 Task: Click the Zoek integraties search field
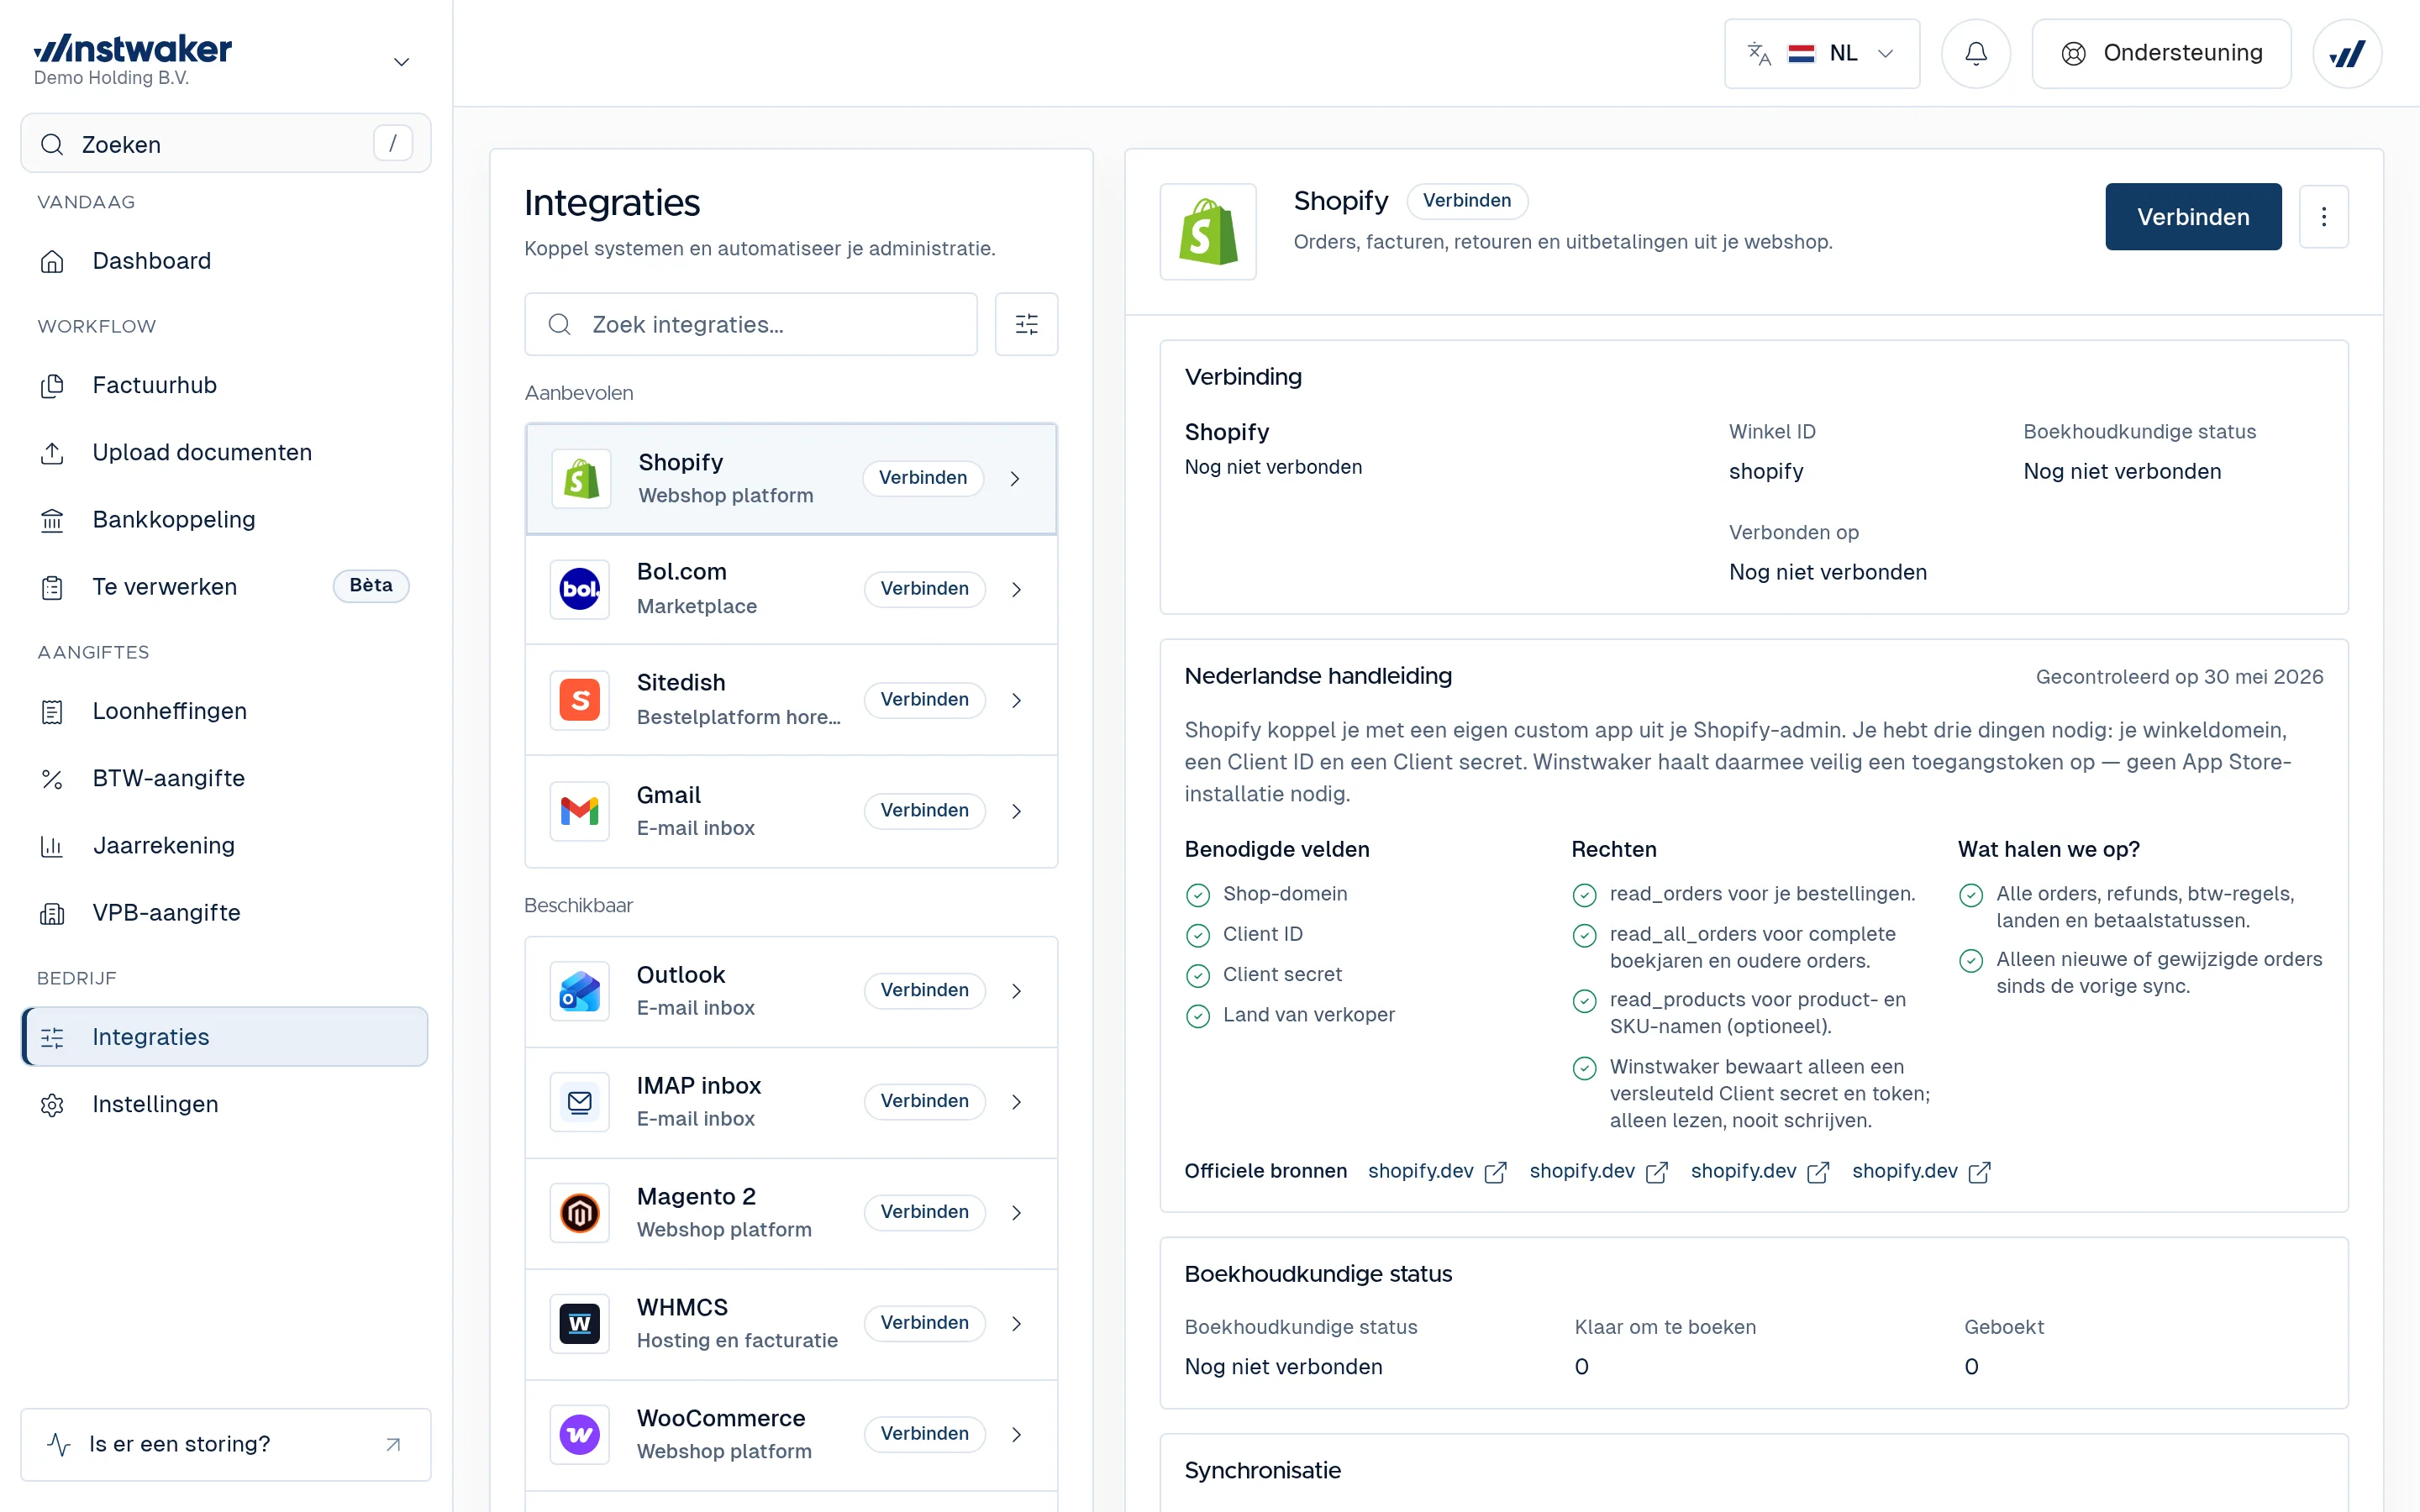[751, 324]
